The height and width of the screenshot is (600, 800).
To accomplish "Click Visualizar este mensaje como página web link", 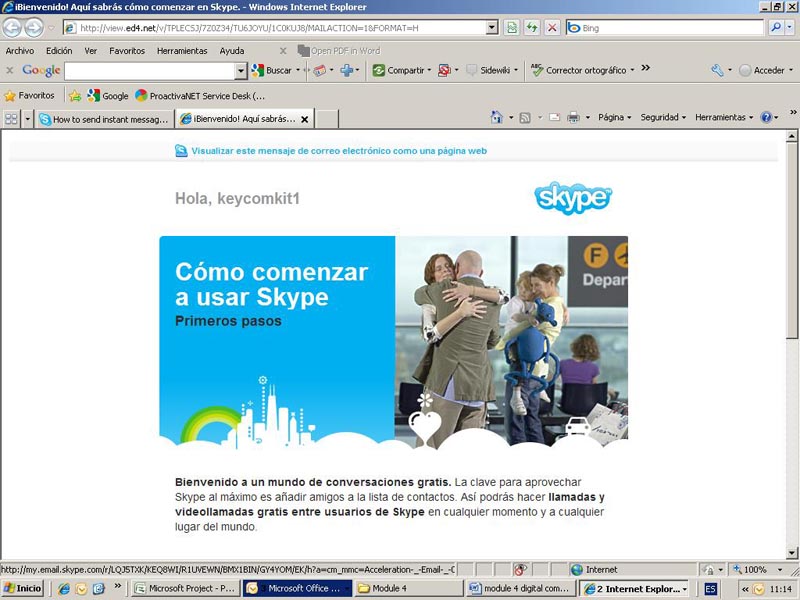I will [x=339, y=151].
